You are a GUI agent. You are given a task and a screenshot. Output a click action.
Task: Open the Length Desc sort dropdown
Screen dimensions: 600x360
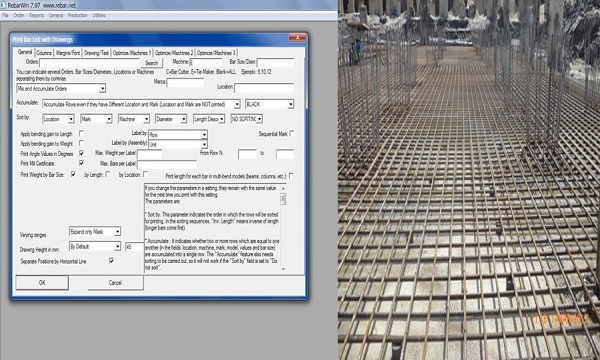point(221,119)
